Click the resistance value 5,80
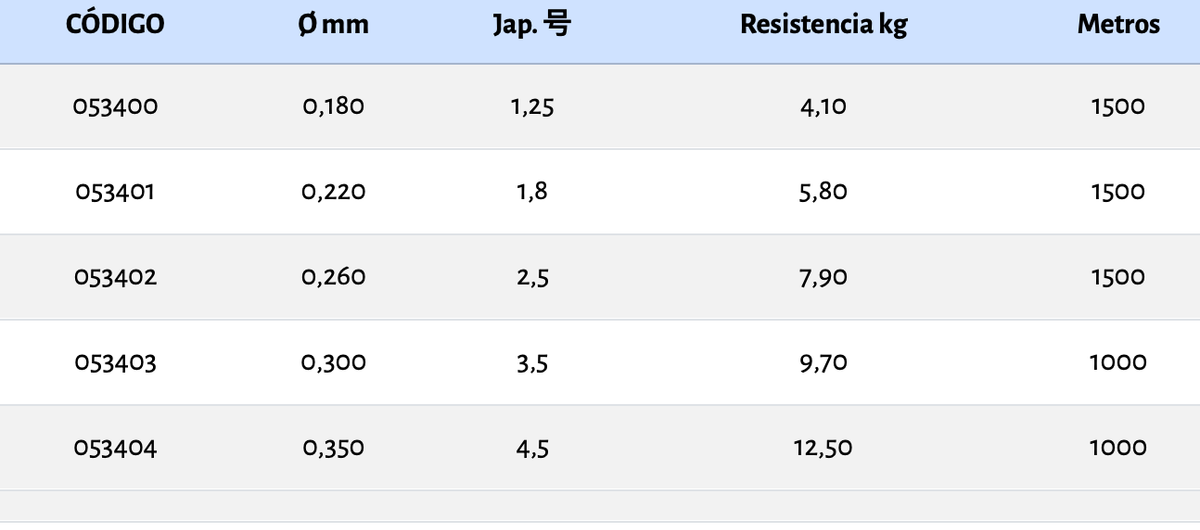The width and height of the screenshot is (1200, 530). coord(823,191)
